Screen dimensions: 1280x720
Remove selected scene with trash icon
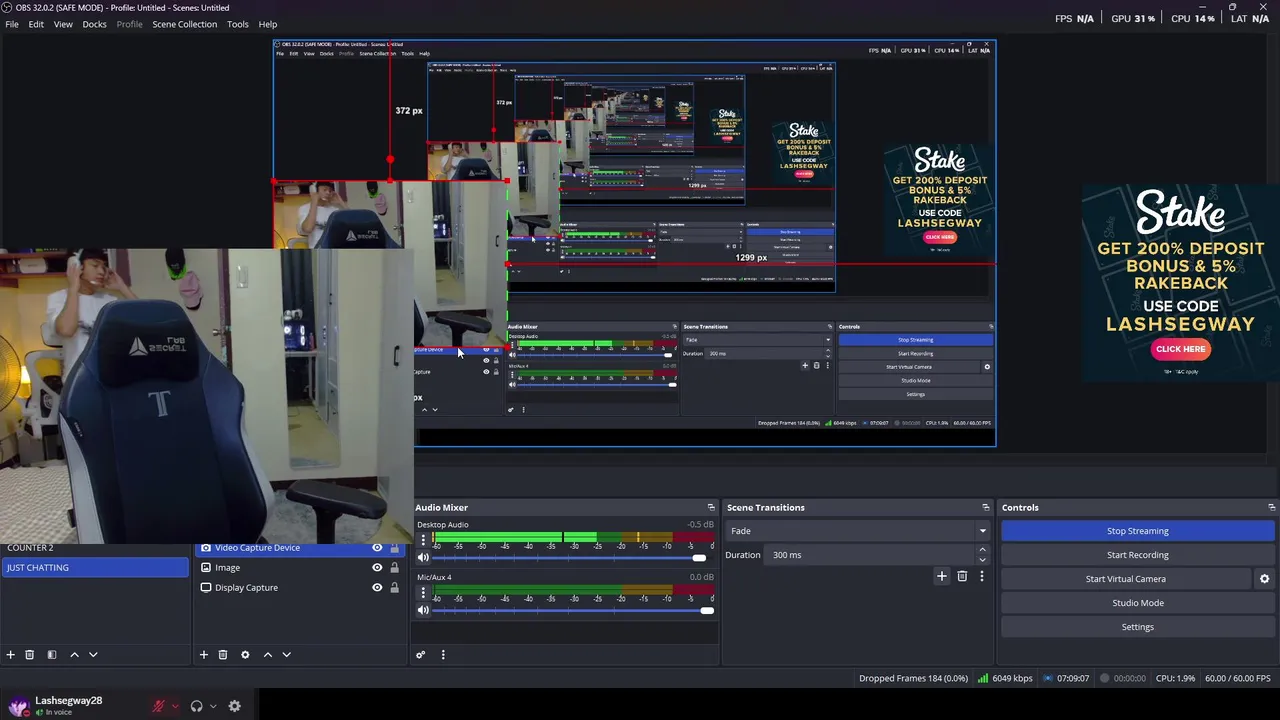[x=30, y=654]
